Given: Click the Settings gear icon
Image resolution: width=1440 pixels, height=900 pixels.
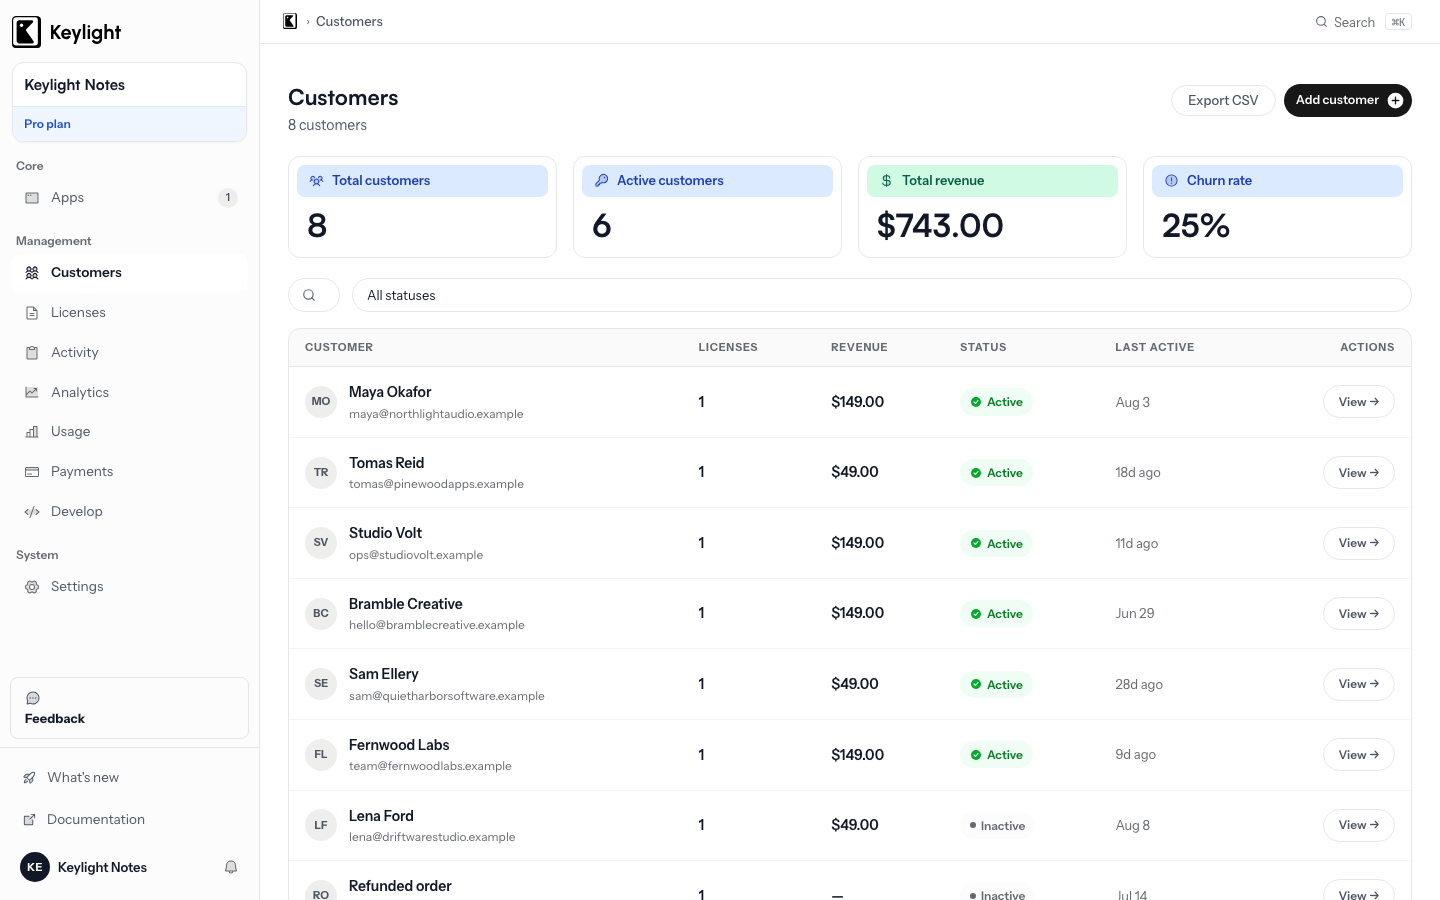Looking at the screenshot, I should tap(32, 587).
